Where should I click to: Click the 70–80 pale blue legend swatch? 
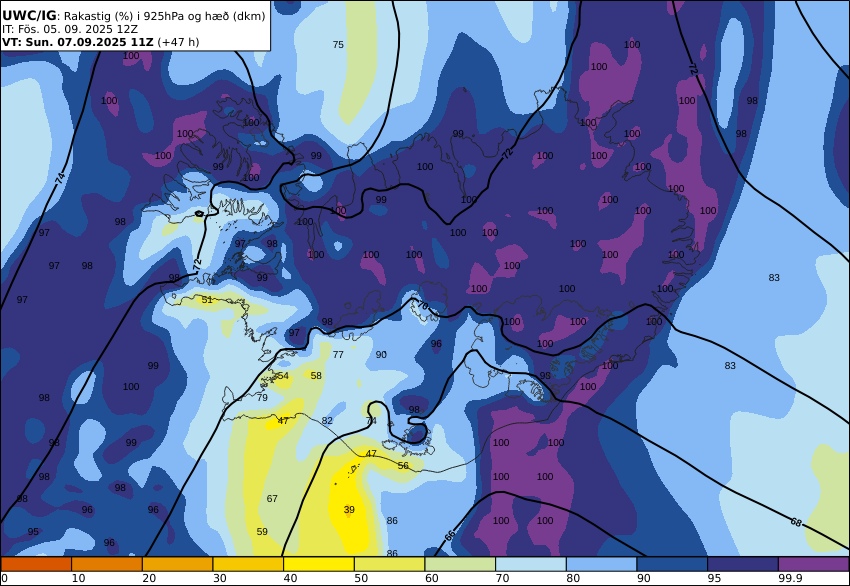531,564
